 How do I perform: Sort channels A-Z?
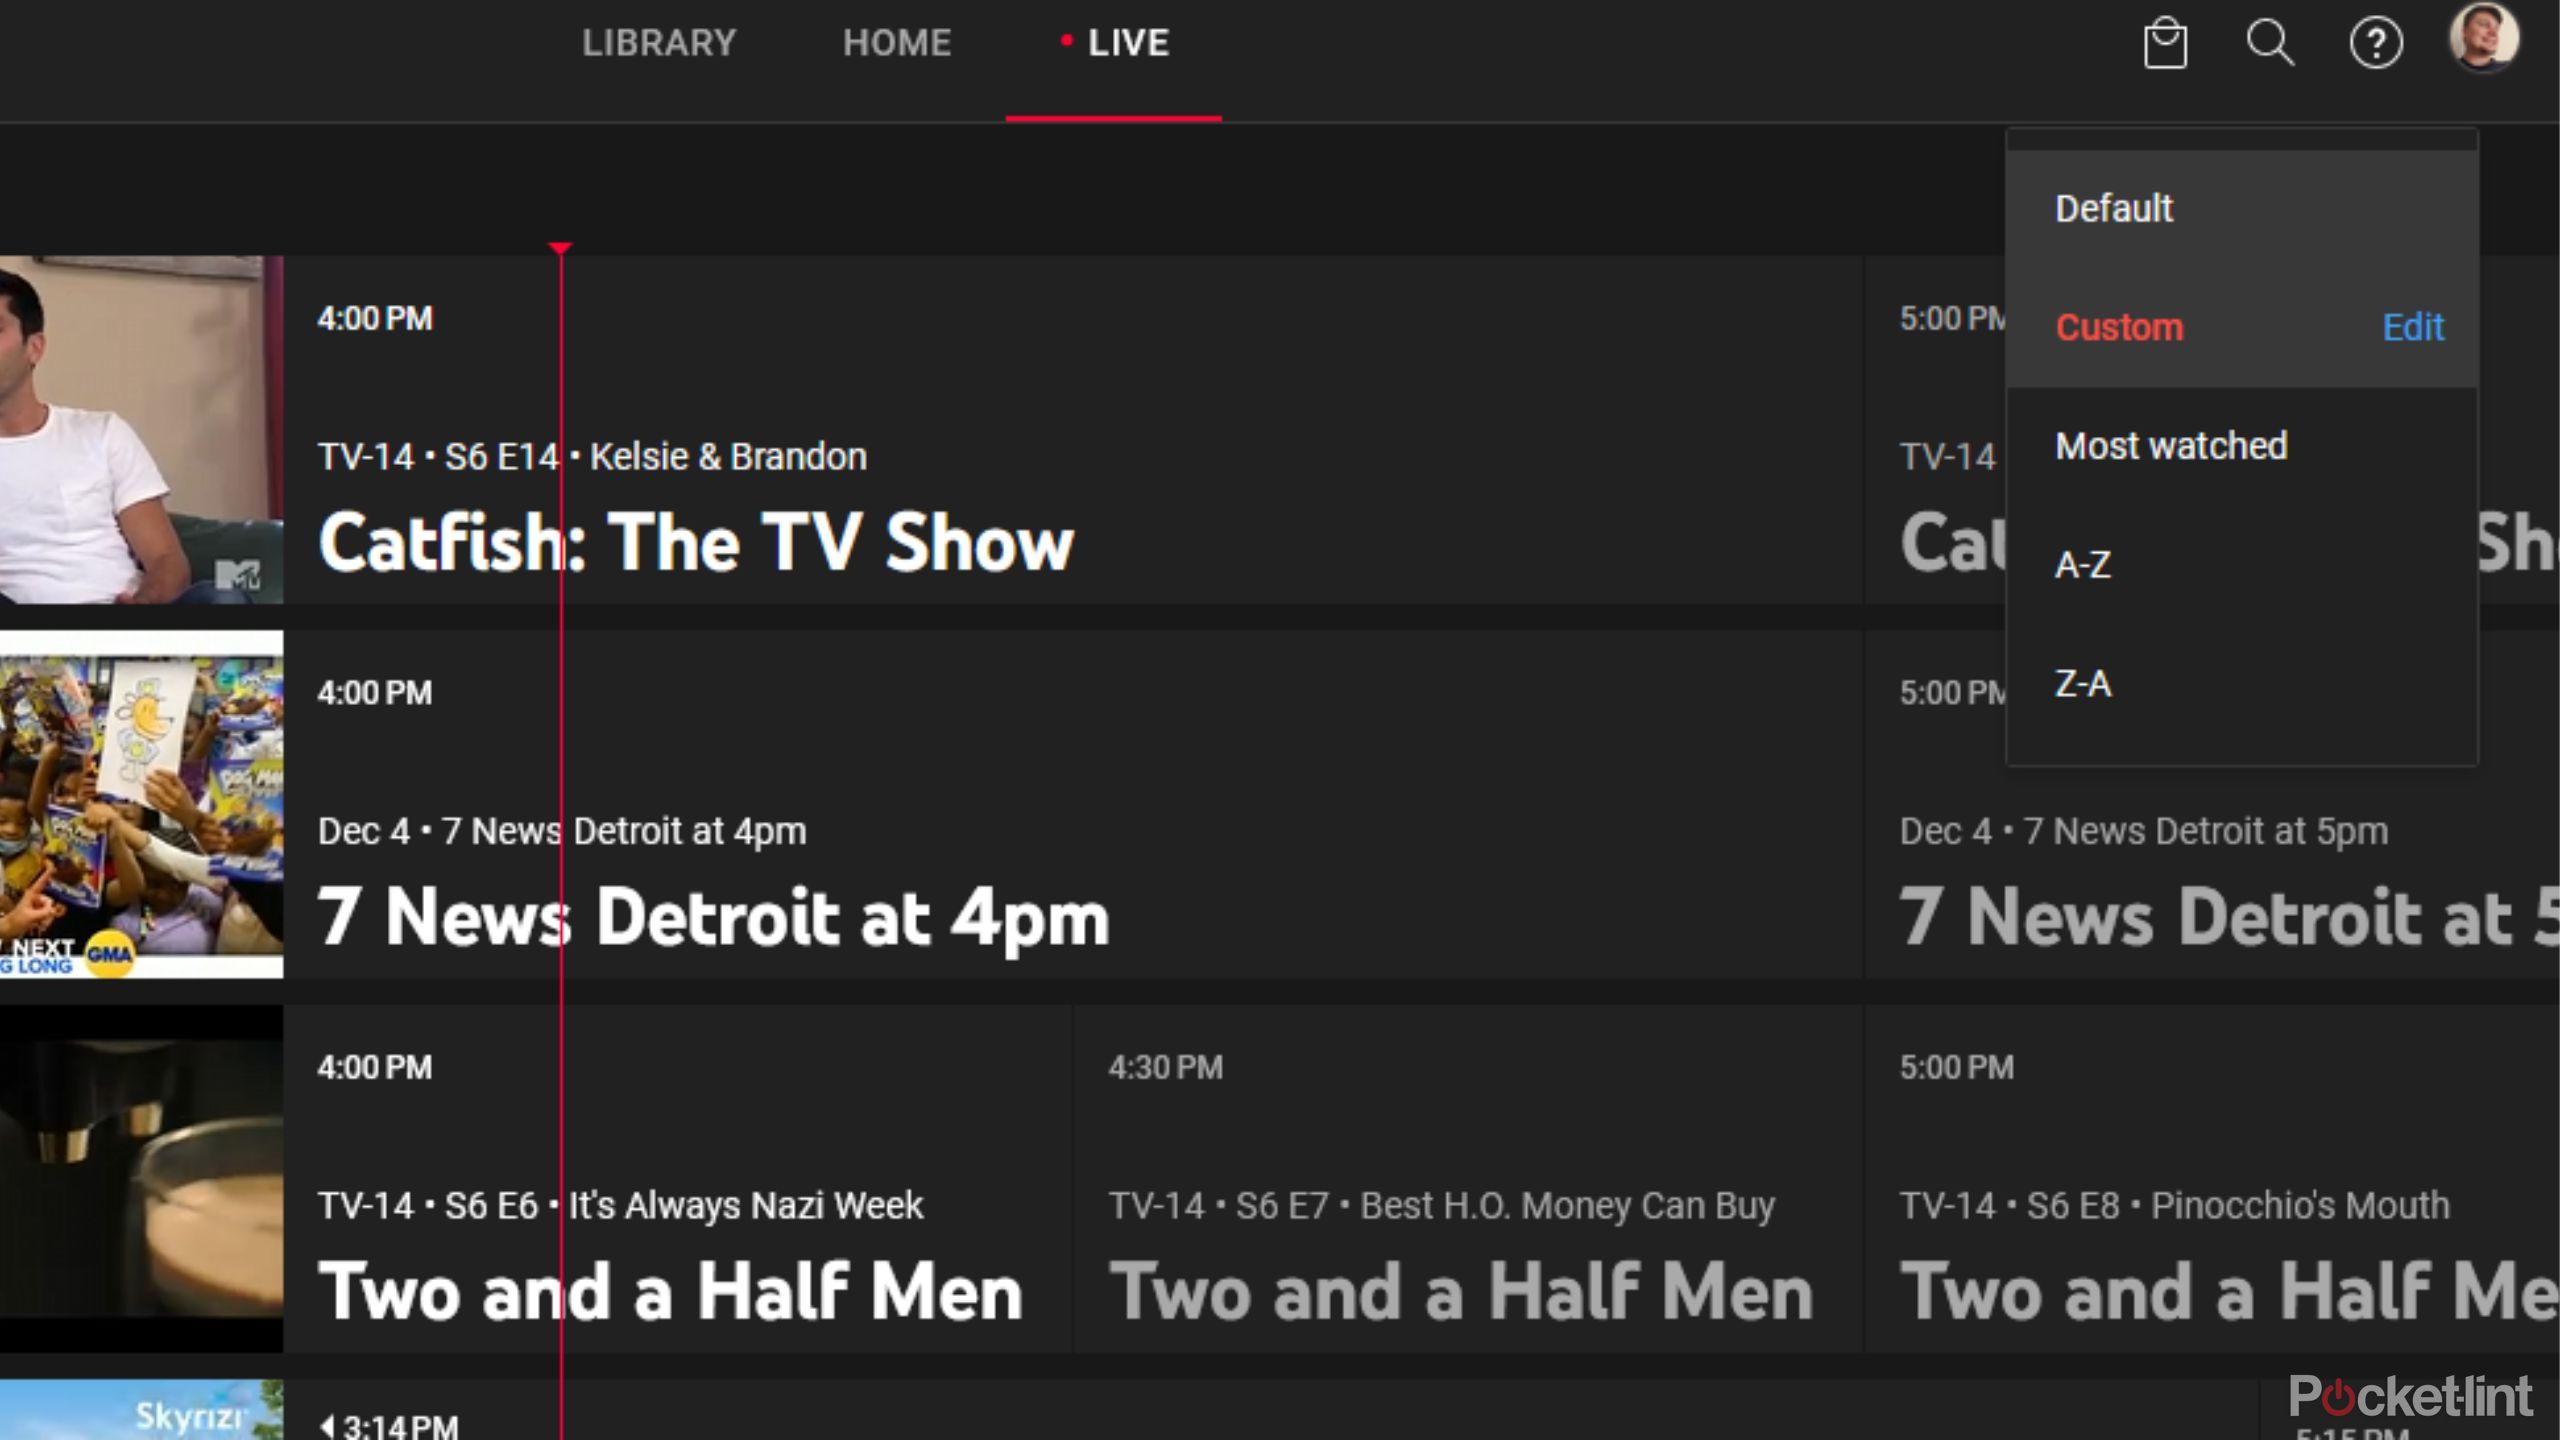pyautogui.click(x=2242, y=565)
